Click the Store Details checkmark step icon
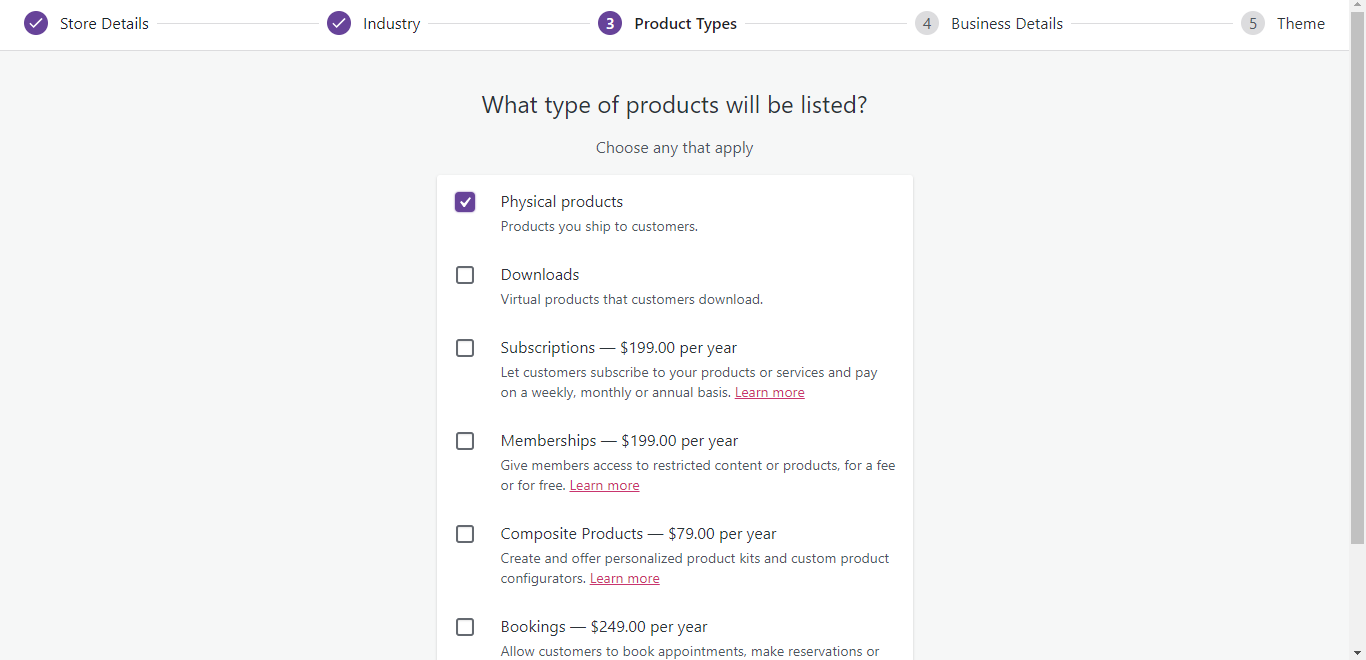The image size is (1366, 660). pos(36,23)
